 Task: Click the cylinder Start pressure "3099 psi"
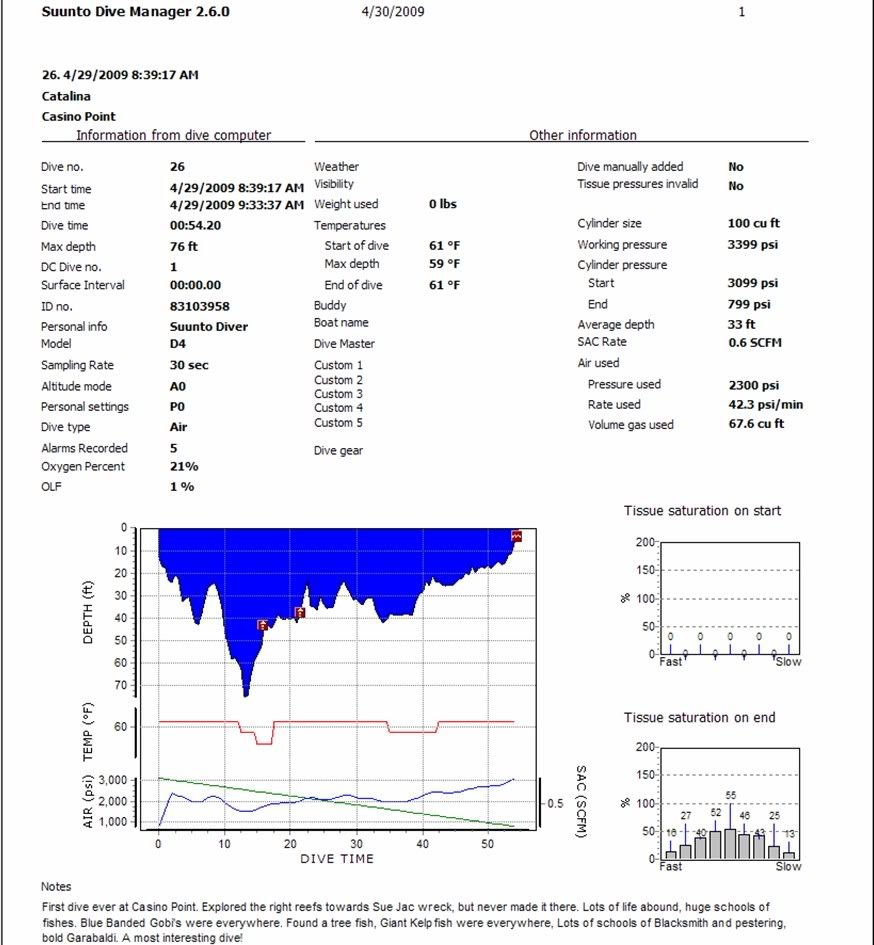point(753,283)
